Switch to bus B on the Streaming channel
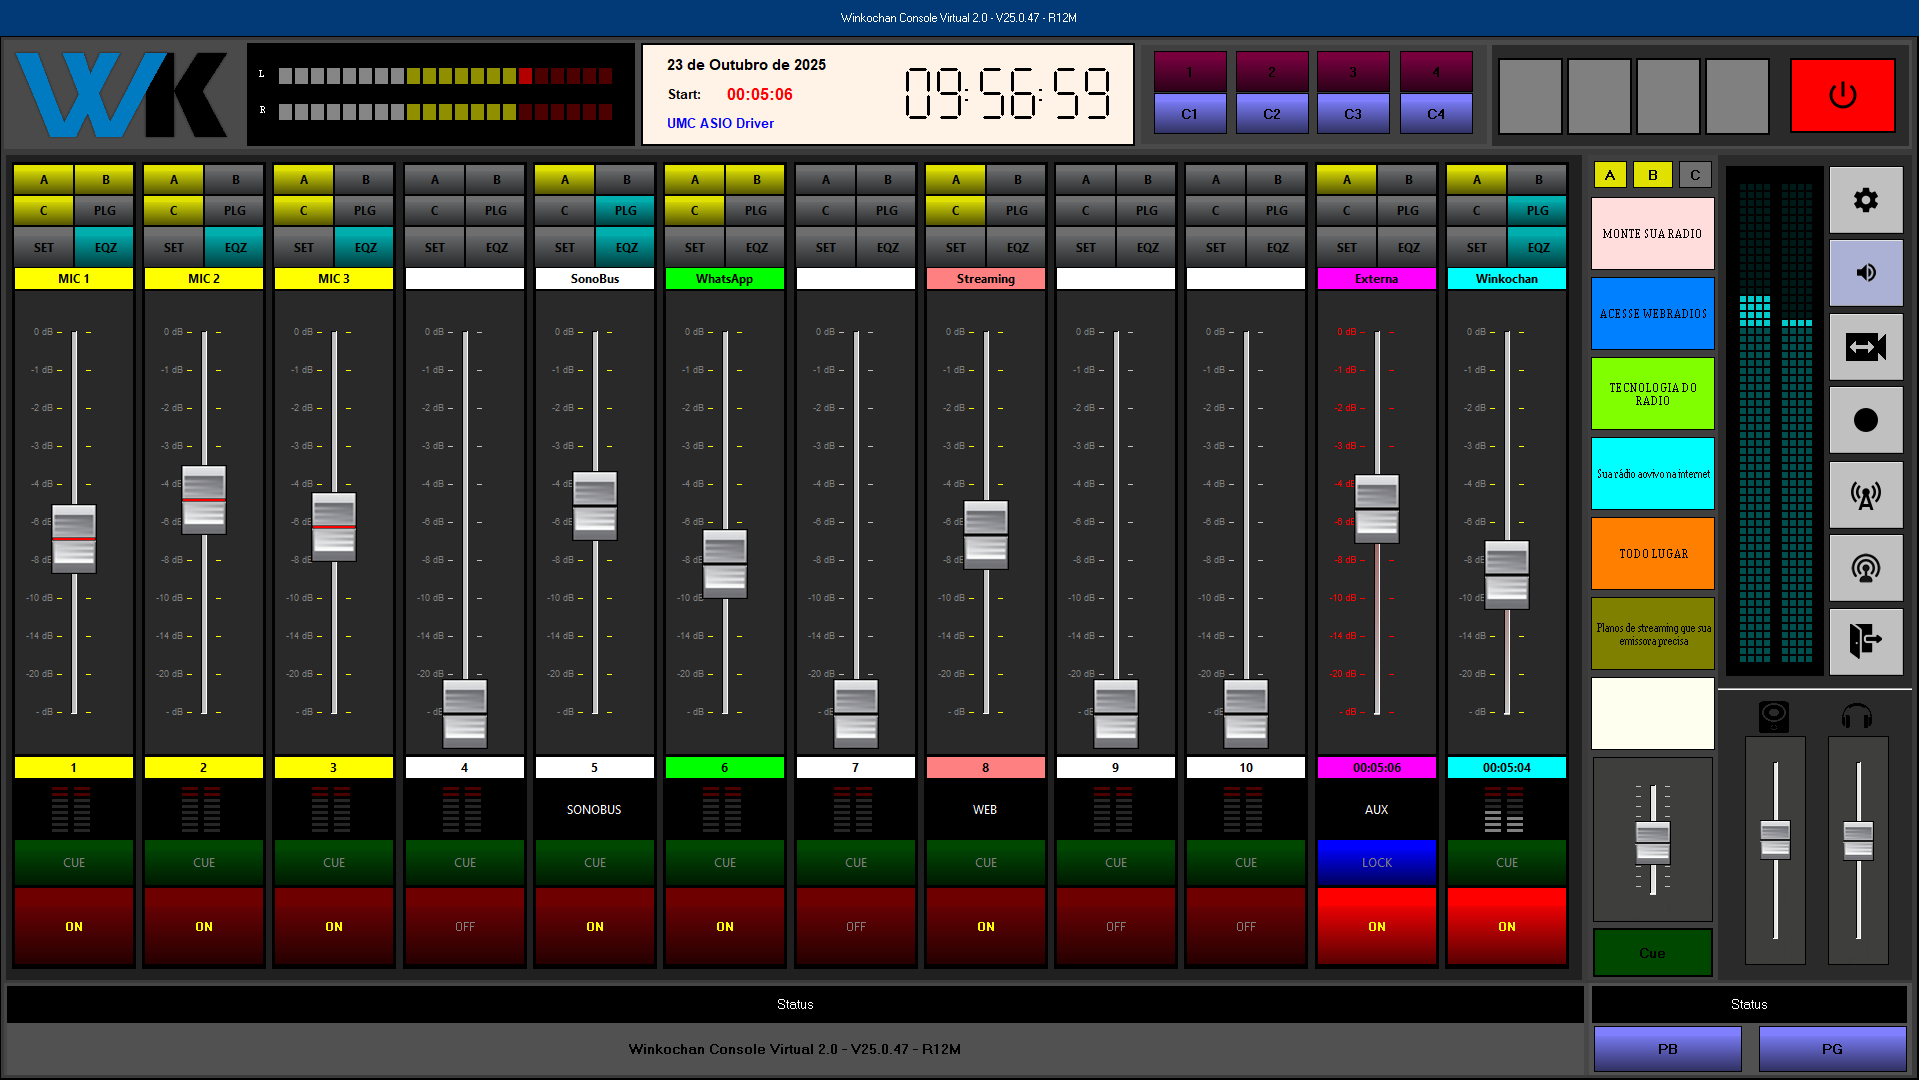Image resolution: width=1919 pixels, height=1080 pixels. (1016, 179)
